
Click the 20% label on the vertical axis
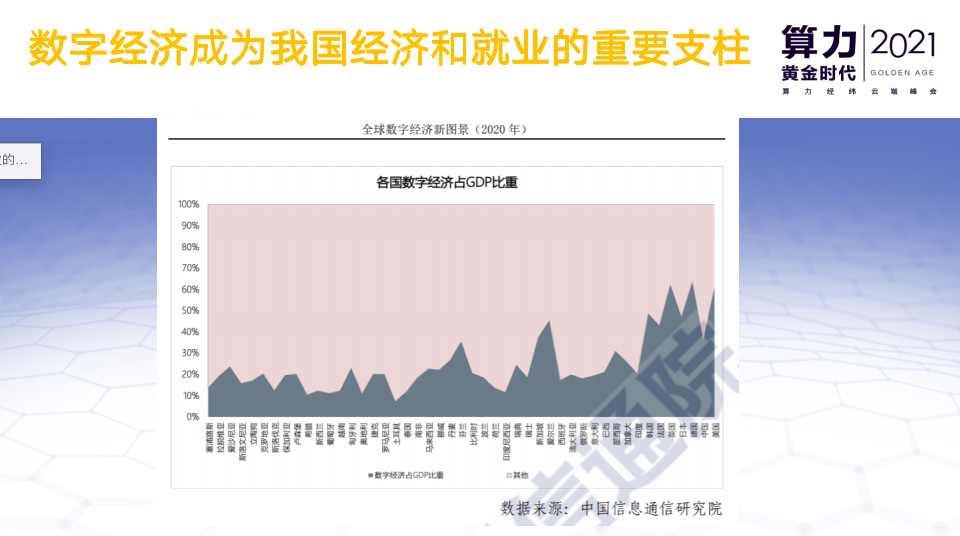pyautogui.click(x=191, y=374)
